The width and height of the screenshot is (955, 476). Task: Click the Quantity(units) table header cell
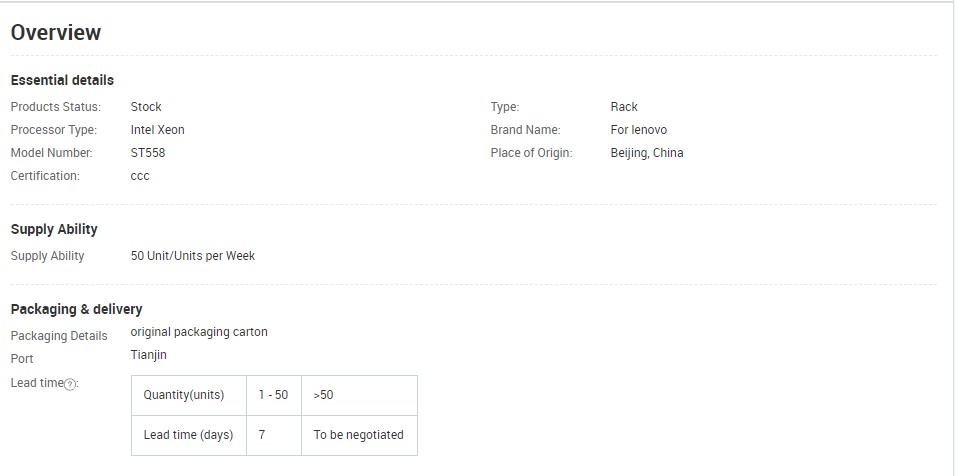[x=189, y=395]
